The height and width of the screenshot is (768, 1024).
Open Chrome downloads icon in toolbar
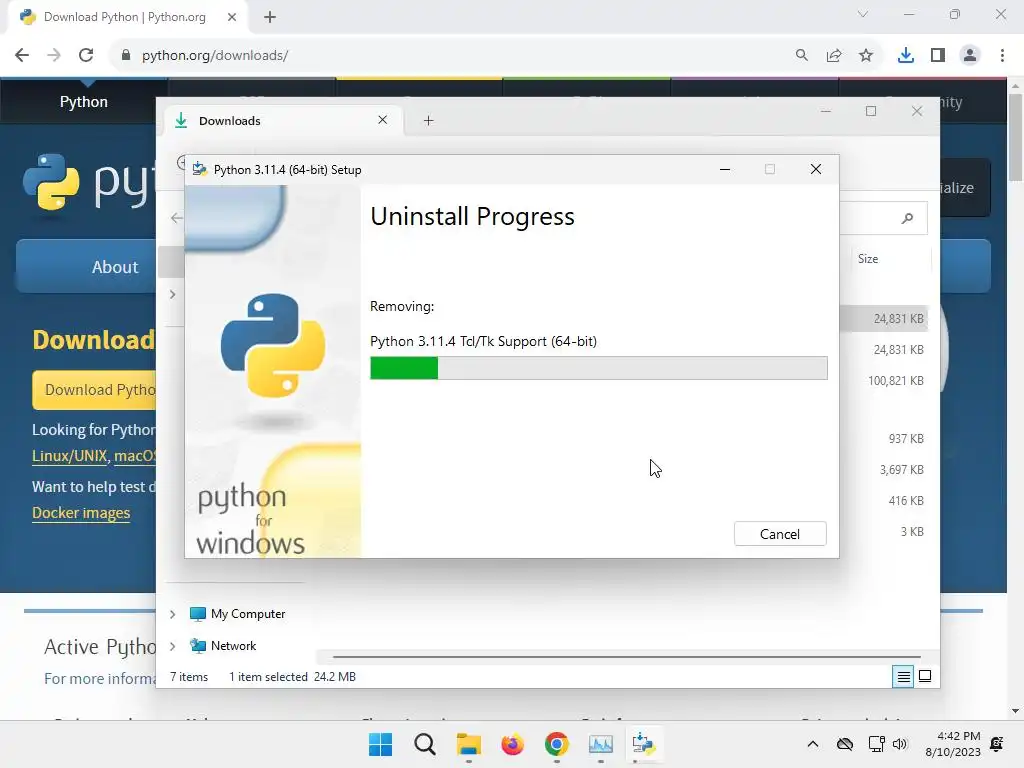[x=905, y=55]
